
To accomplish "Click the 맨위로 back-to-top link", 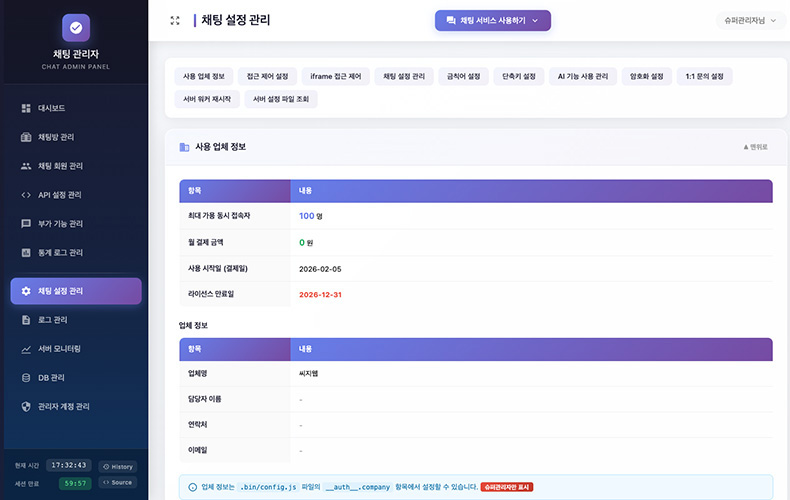I will pos(755,147).
